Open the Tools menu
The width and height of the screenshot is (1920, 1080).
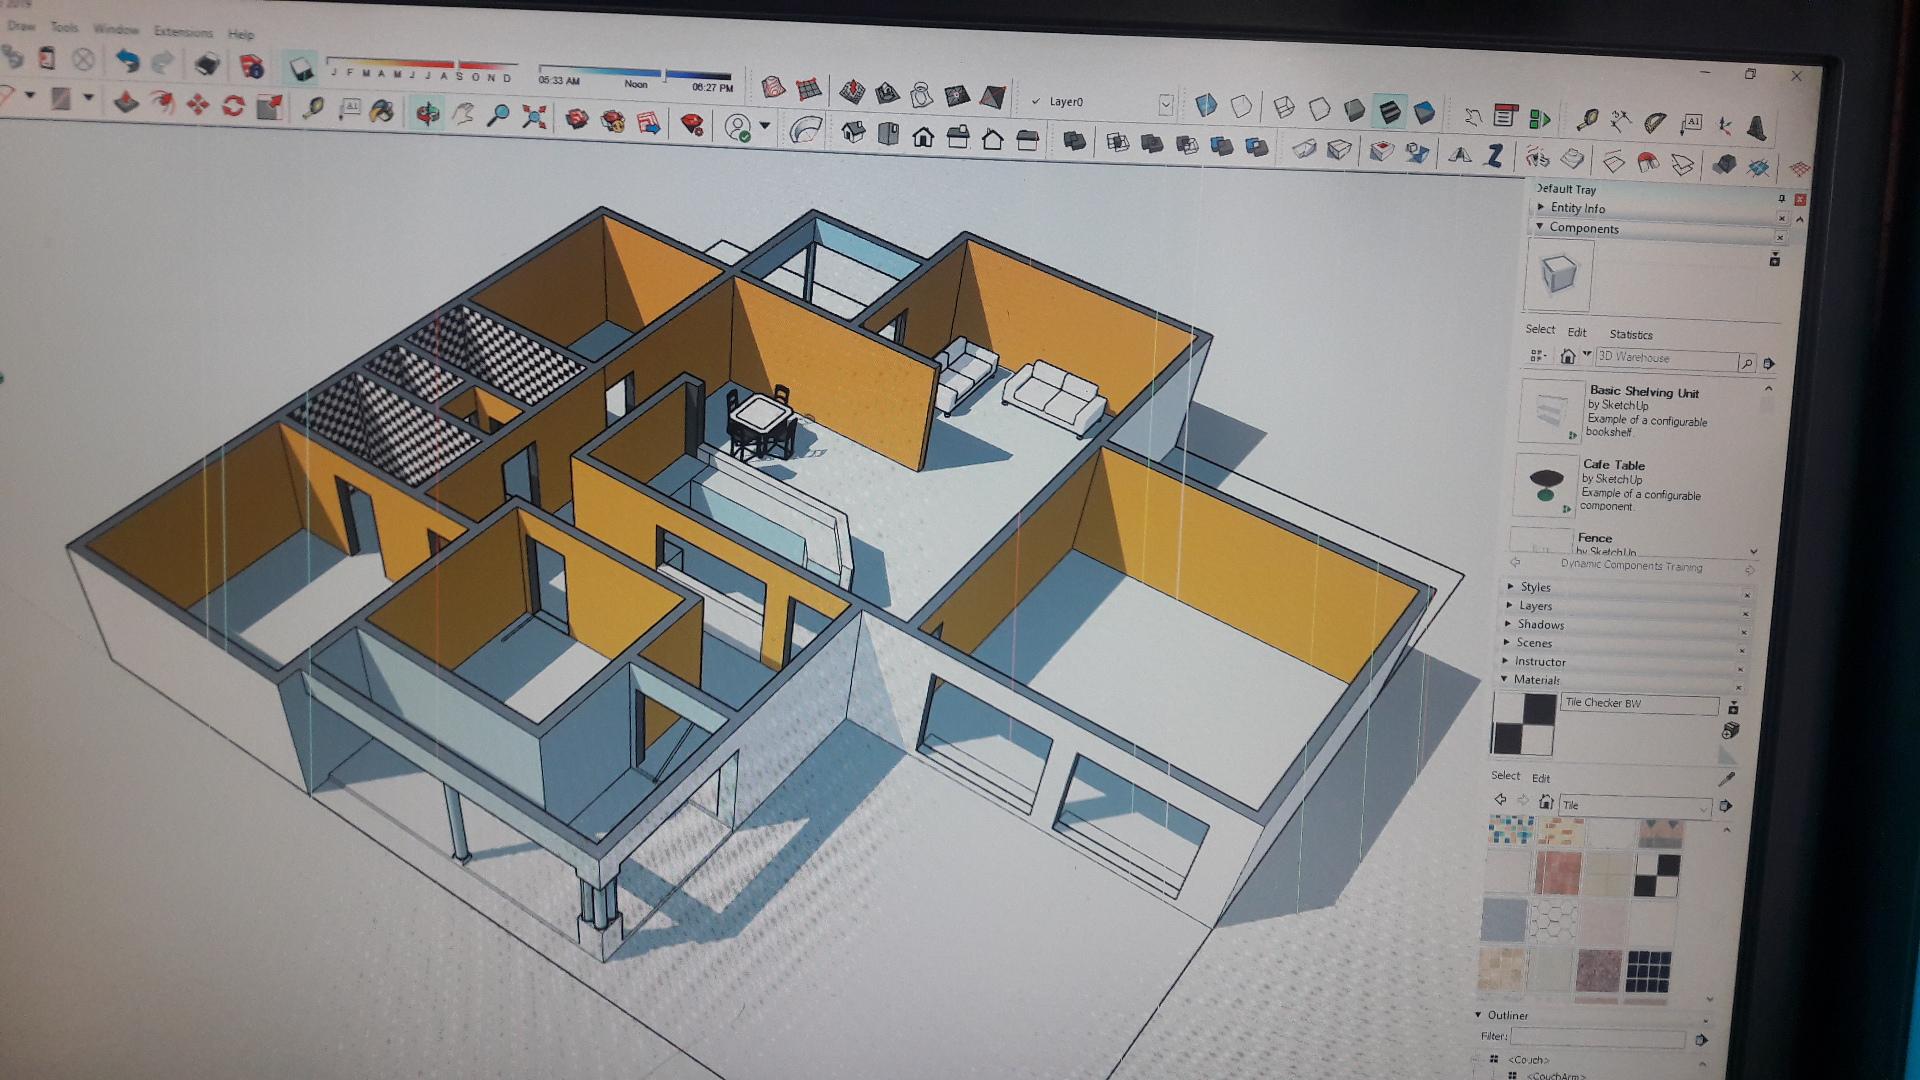coord(64,27)
